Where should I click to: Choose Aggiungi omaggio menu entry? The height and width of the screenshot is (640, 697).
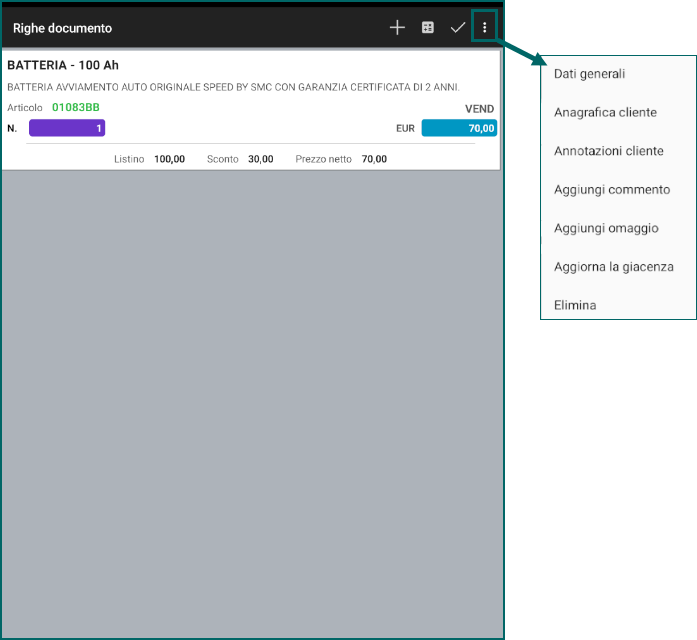(606, 228)
